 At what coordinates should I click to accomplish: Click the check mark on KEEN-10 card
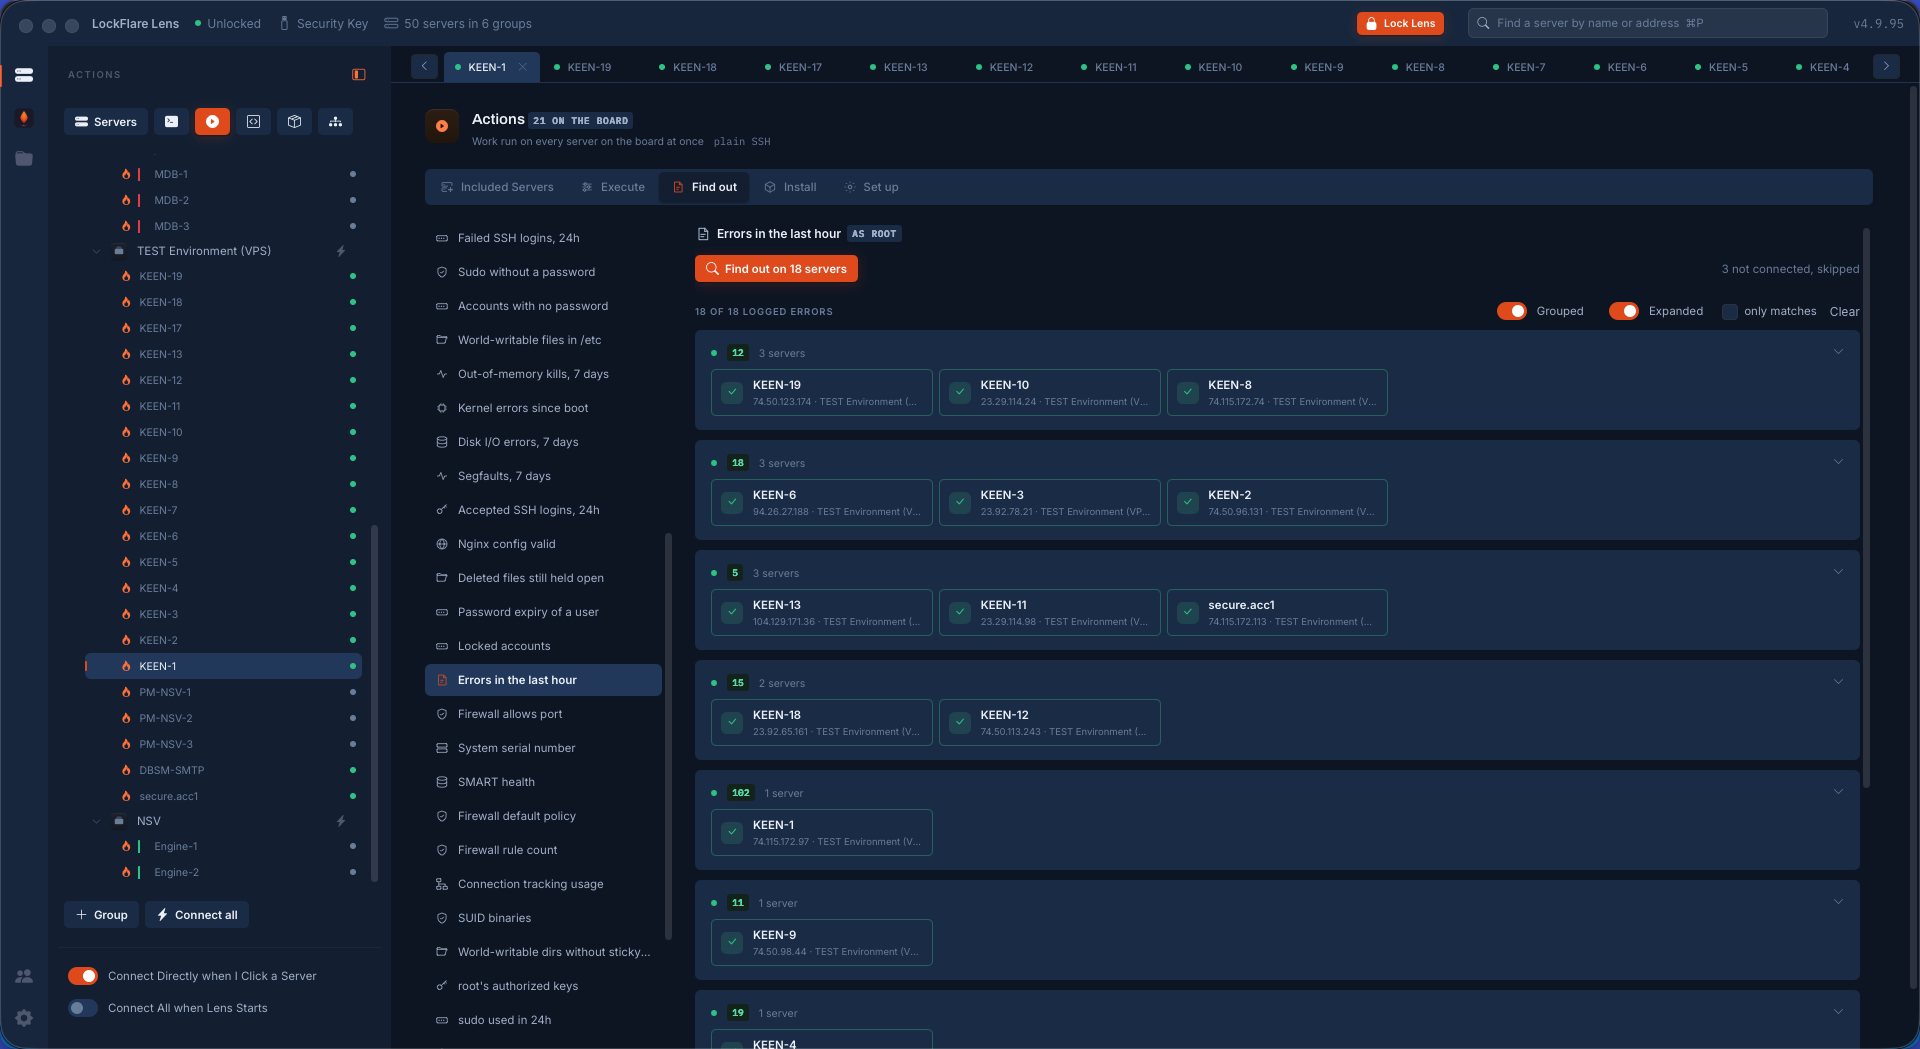960,392
